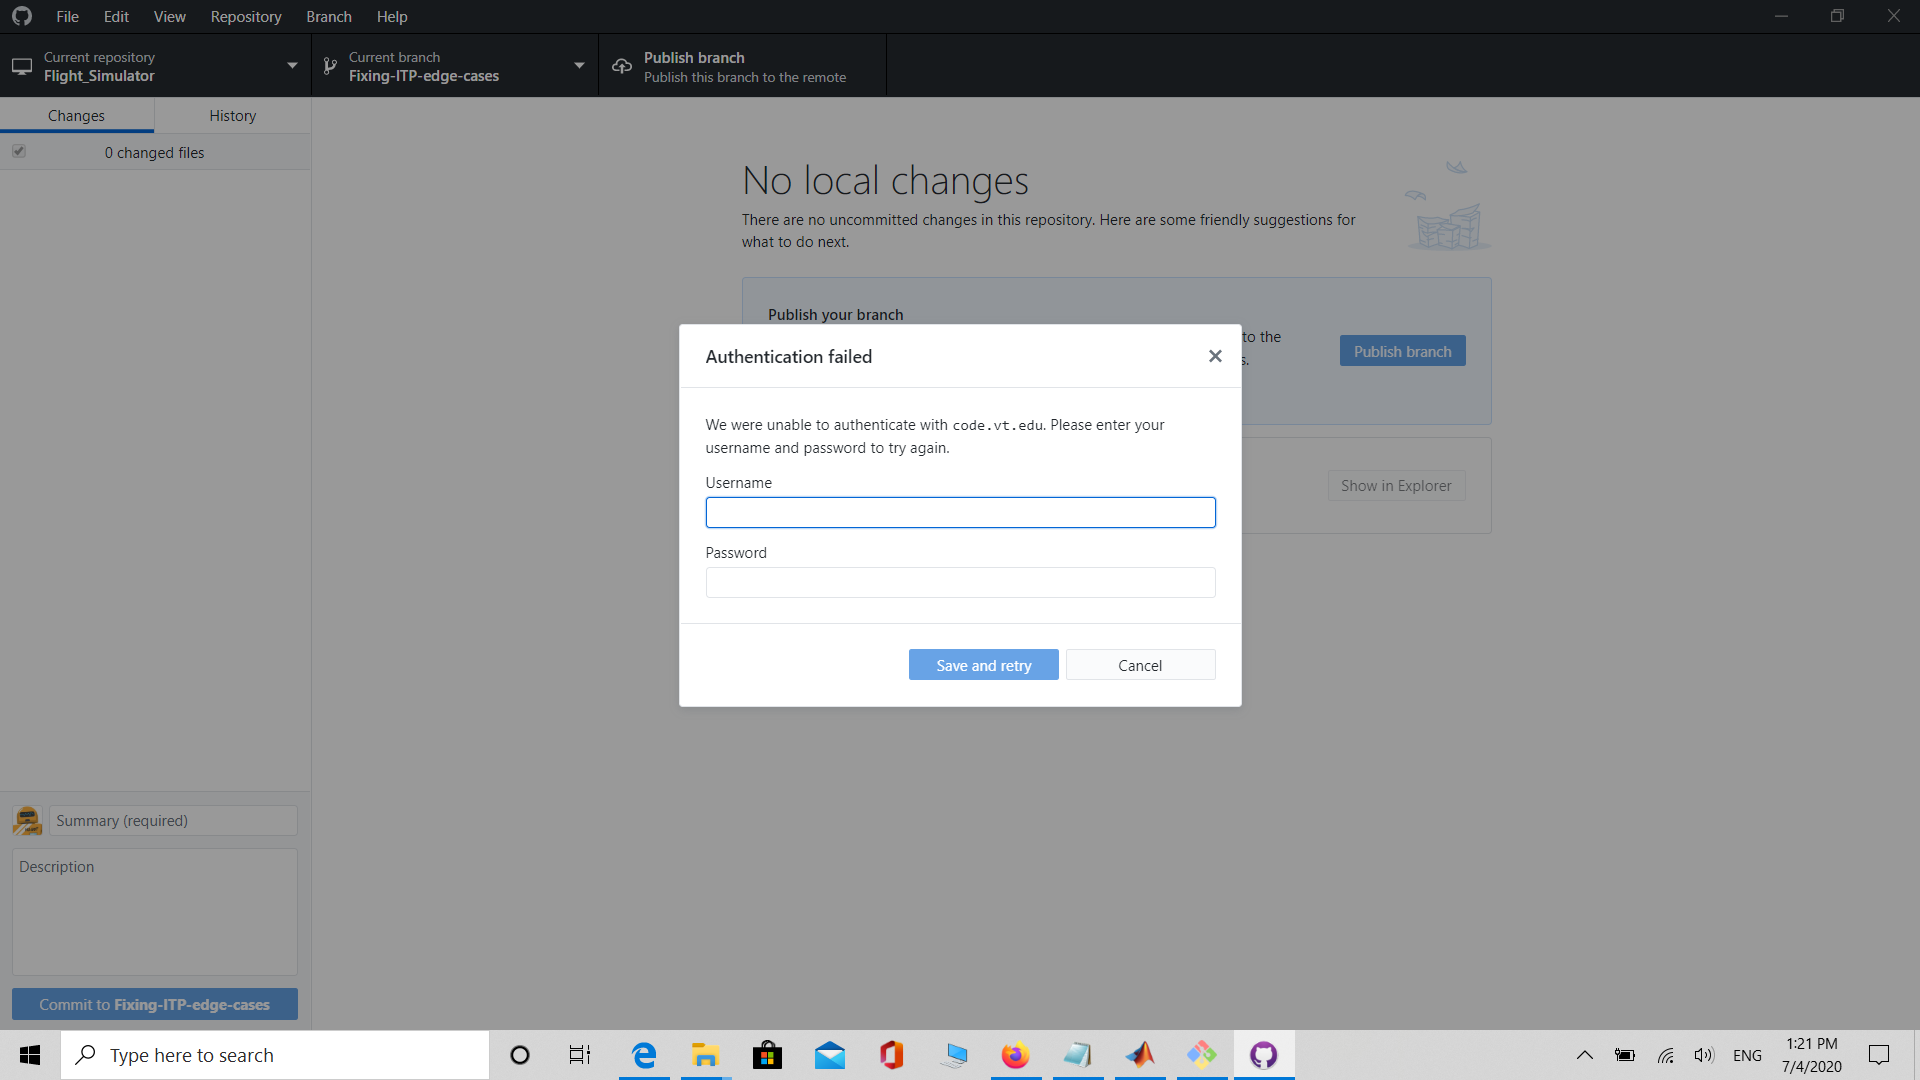Click the volume speaker tray icon
The height and width of the screenshot is (1080, 1920).
click(1704, 1055)
